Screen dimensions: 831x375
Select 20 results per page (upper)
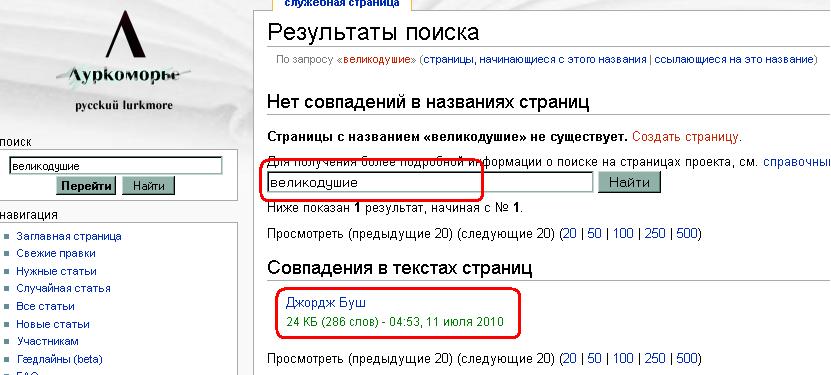pos(570,233)
